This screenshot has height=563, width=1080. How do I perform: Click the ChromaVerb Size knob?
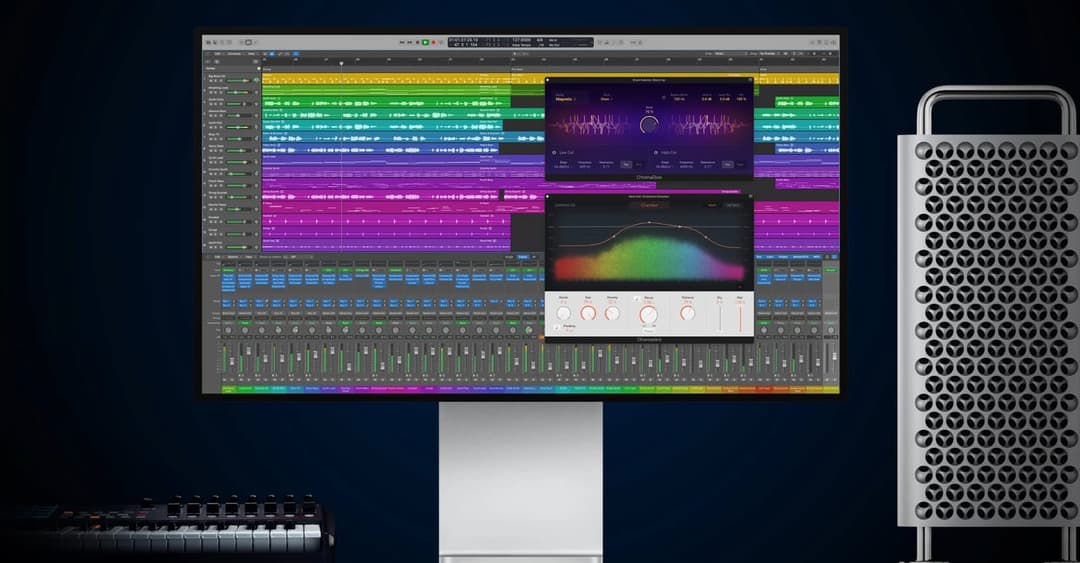point(588,313)
